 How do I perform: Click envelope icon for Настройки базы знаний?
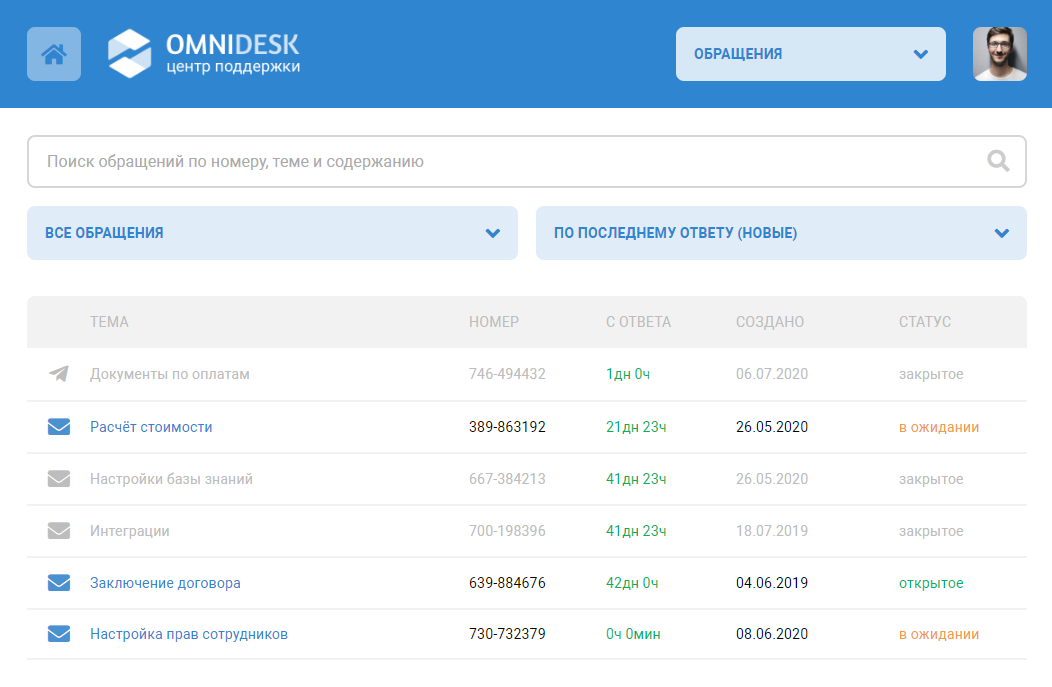(59, 478)
